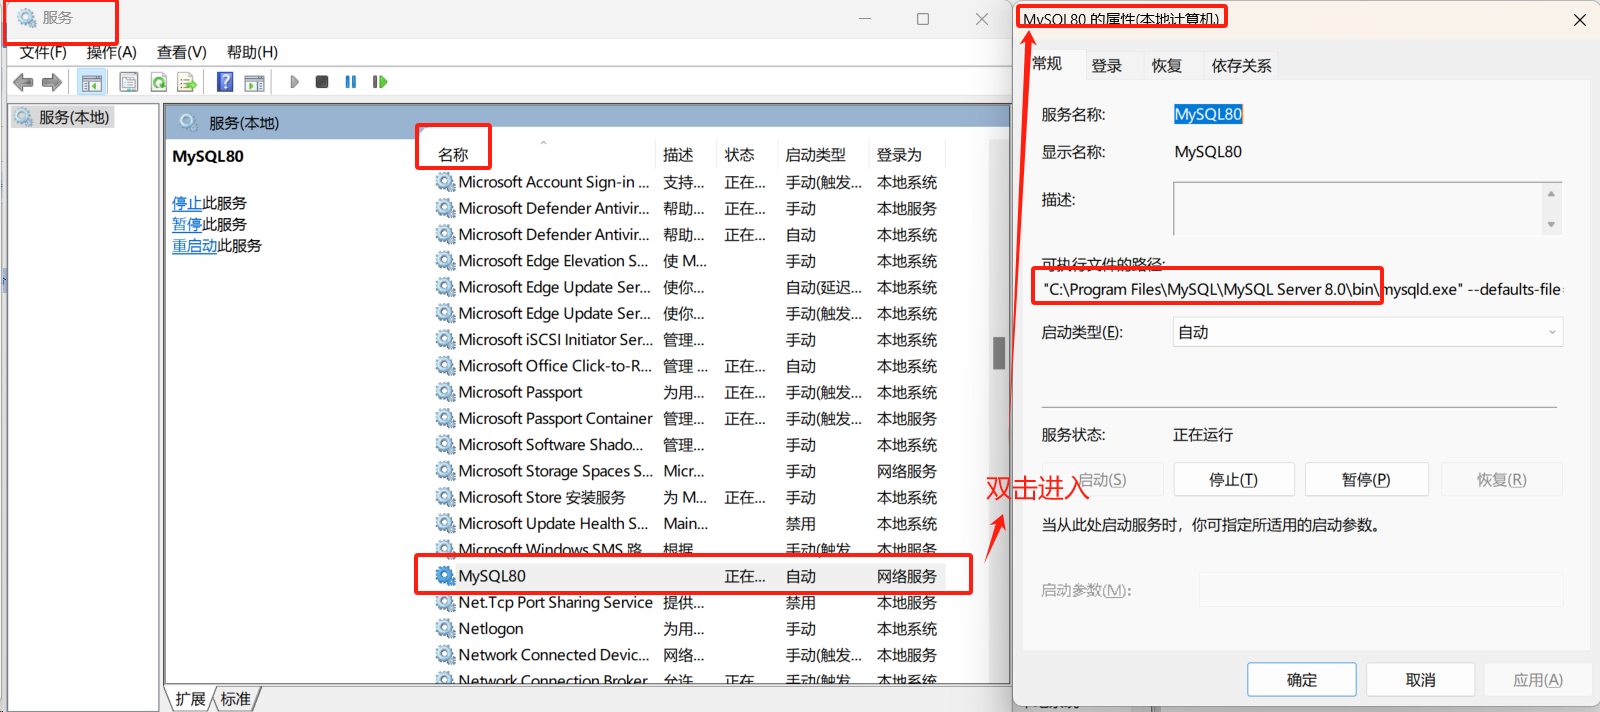The image size is (1600, 712).
Task: Open the 查看(V) menu
Action: 182,52
